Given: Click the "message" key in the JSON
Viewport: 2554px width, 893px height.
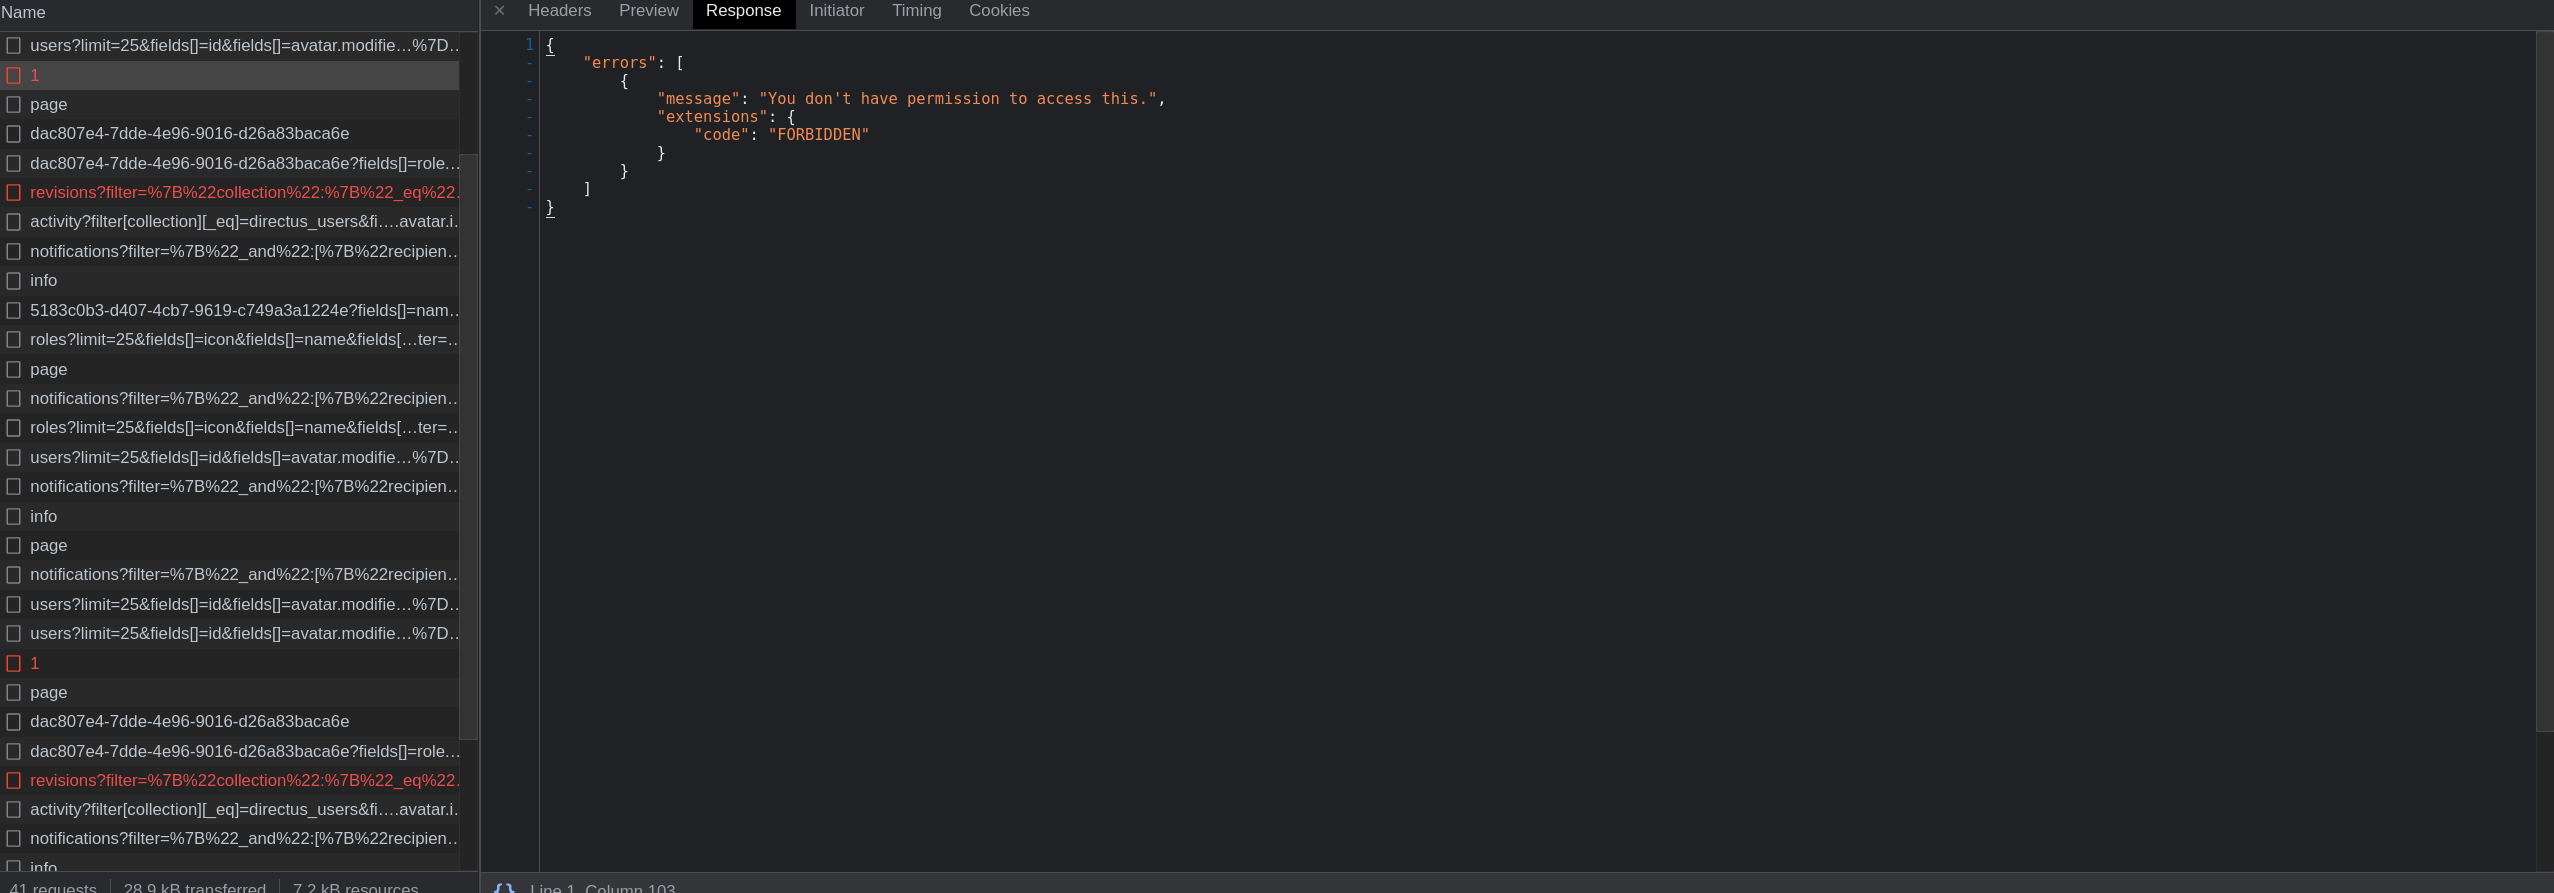Looking at the screenshot, I should tap(698, 99).
